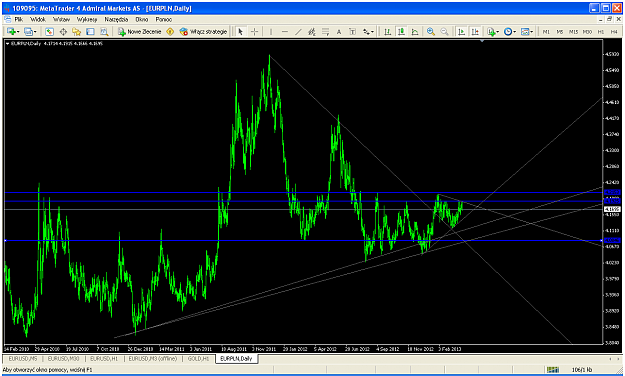Open the New Chart toolbar icon
625x376 pixels.
tap(11, 31)
